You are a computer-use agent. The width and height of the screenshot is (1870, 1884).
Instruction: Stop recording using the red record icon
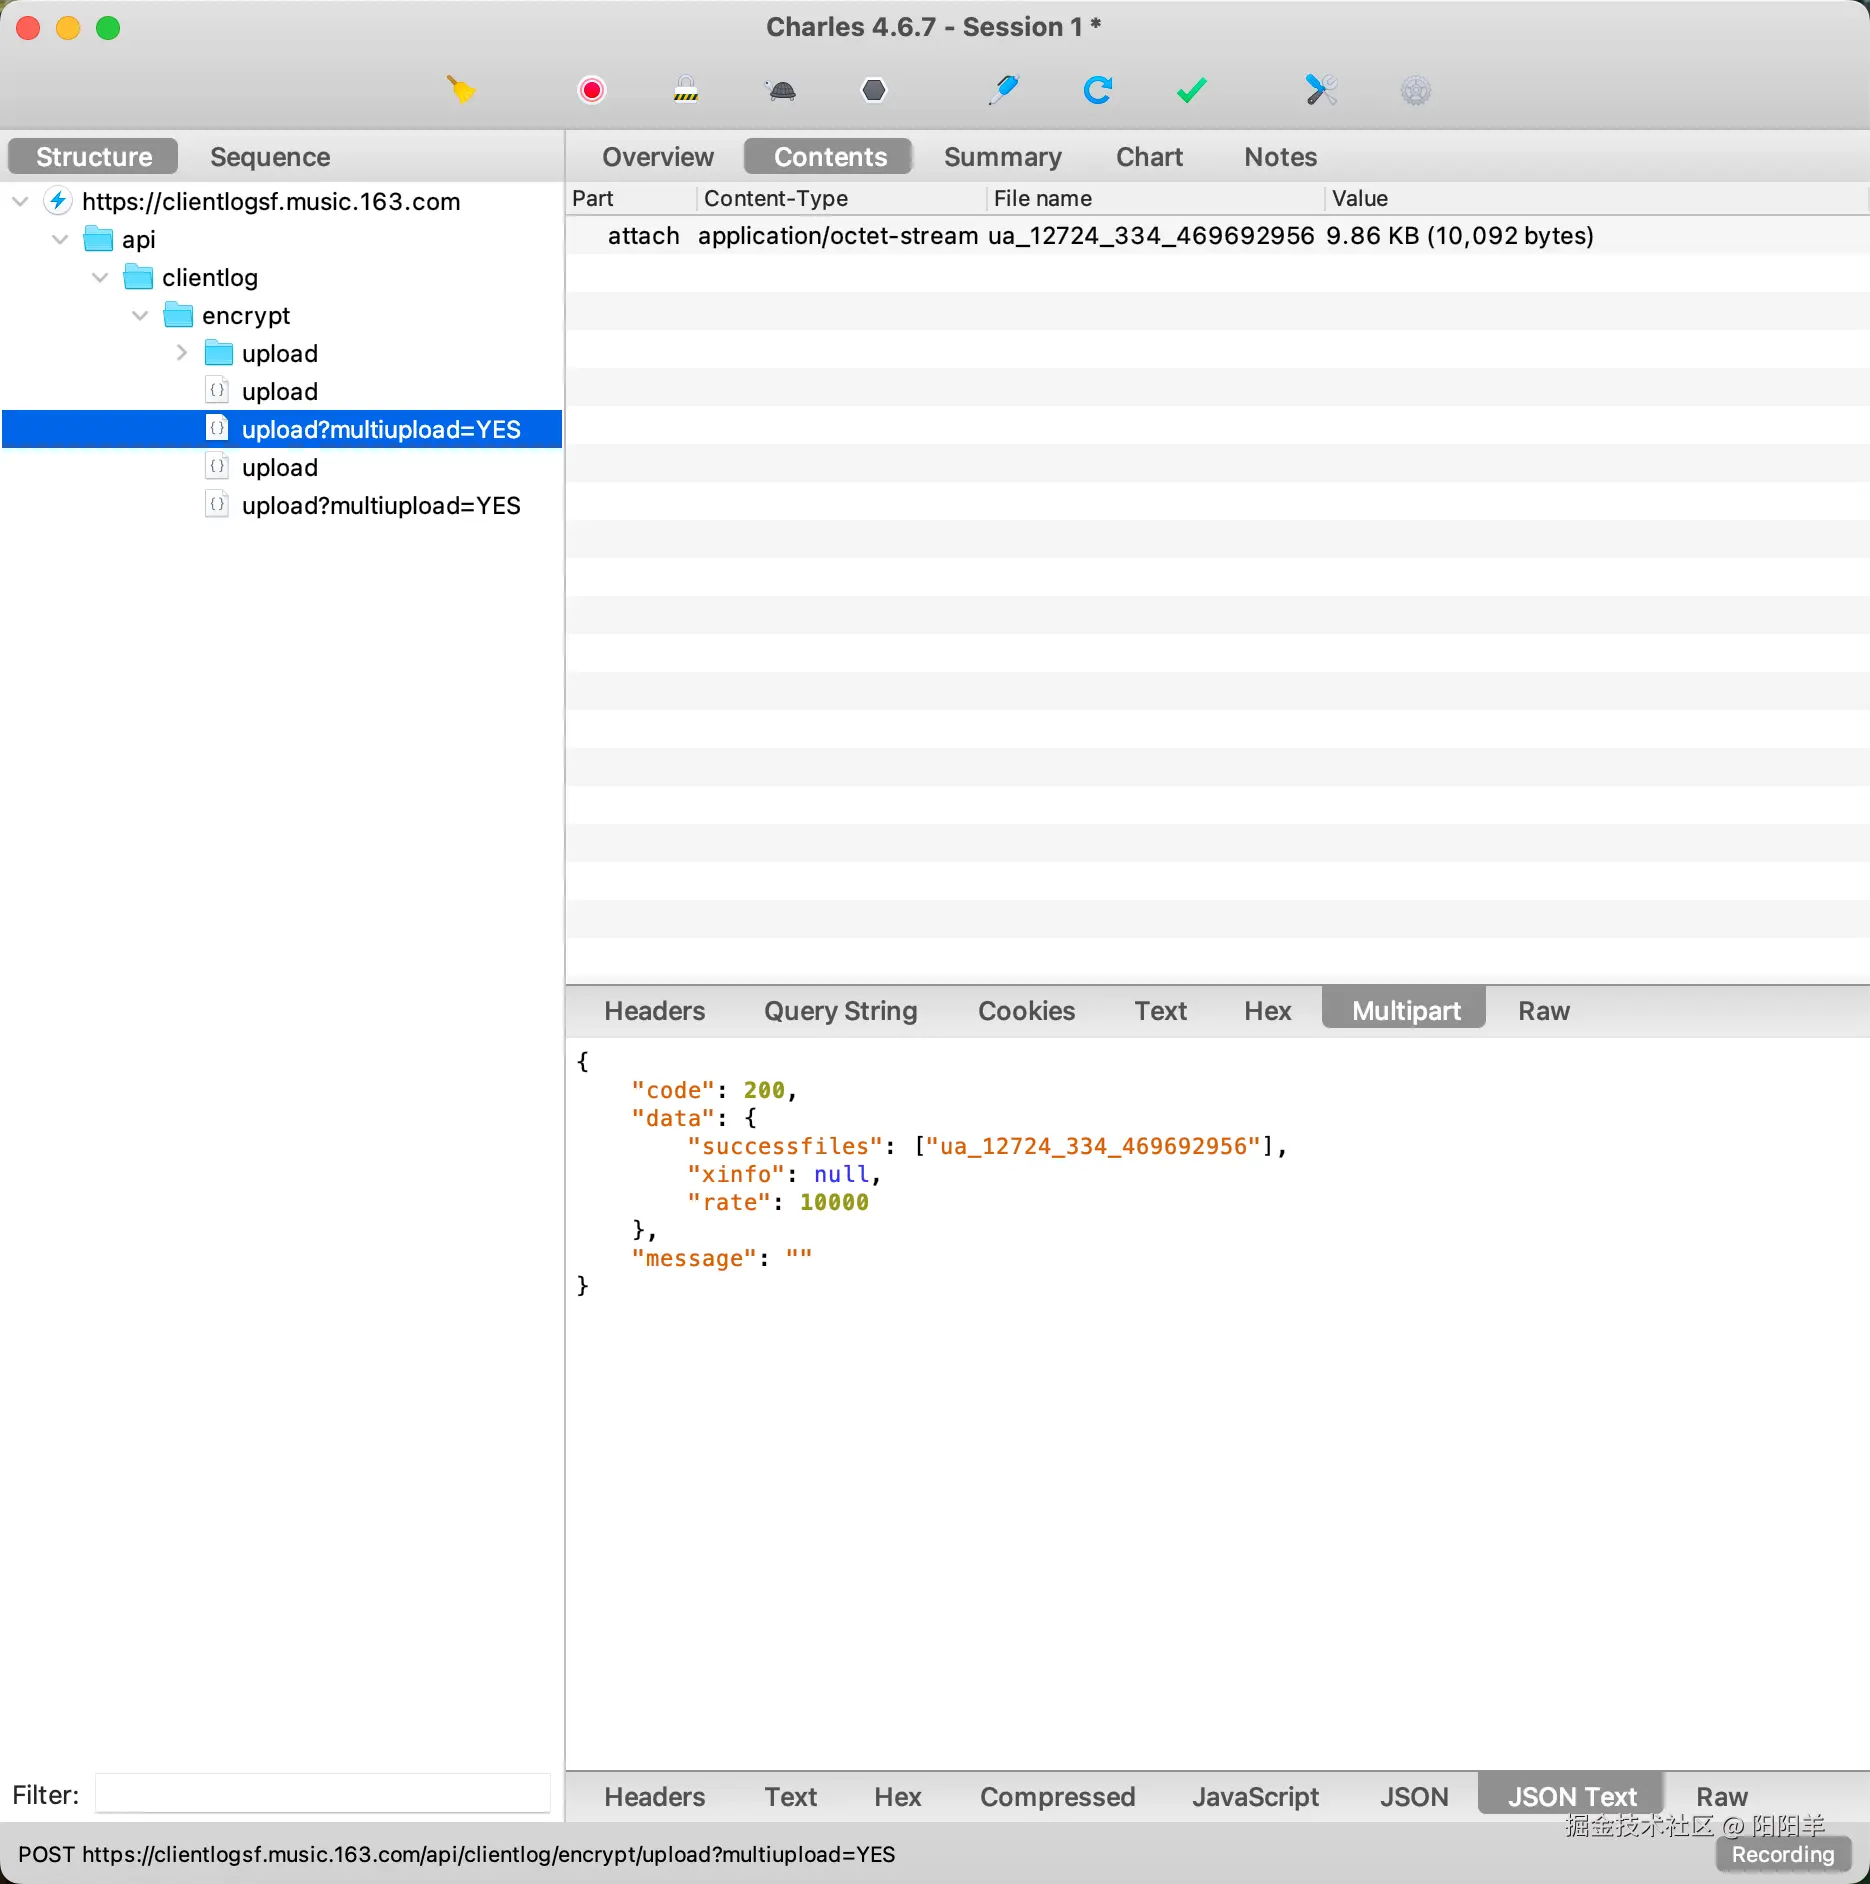[592, 90]
